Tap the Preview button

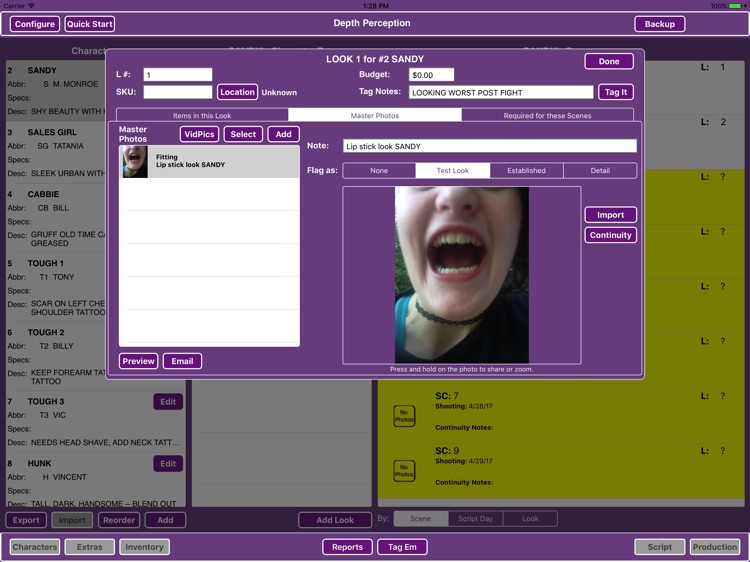pyautogui.click(x=138, y=361)
